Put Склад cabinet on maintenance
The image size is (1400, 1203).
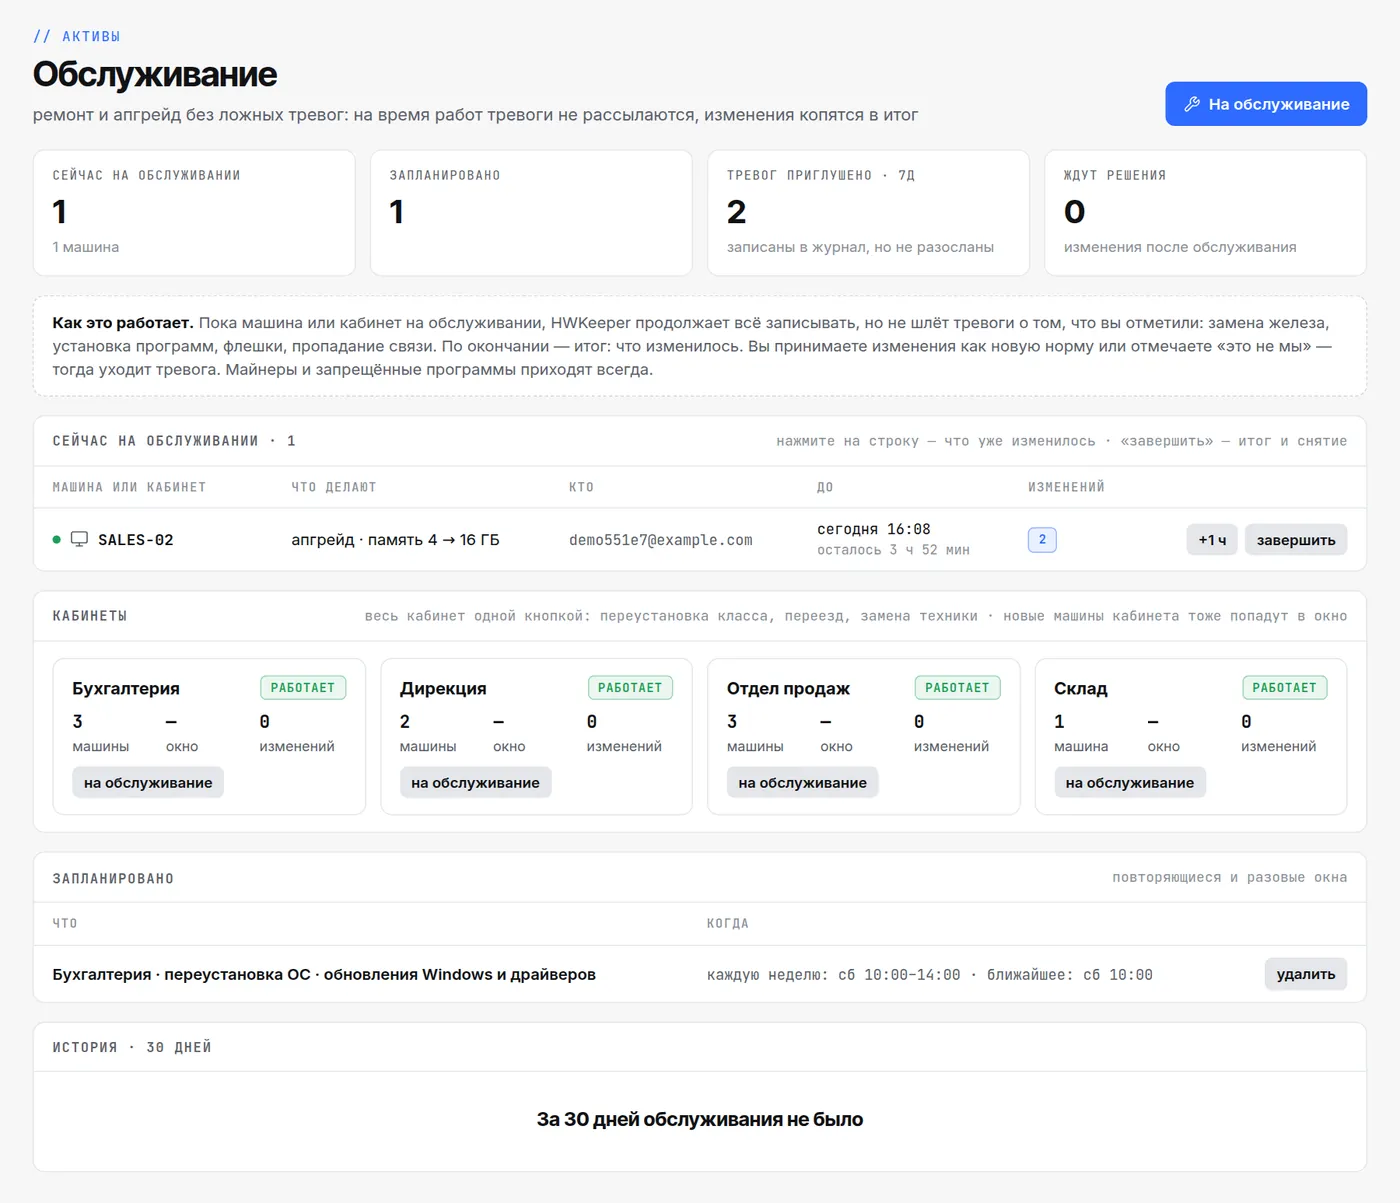(1130, 783)
